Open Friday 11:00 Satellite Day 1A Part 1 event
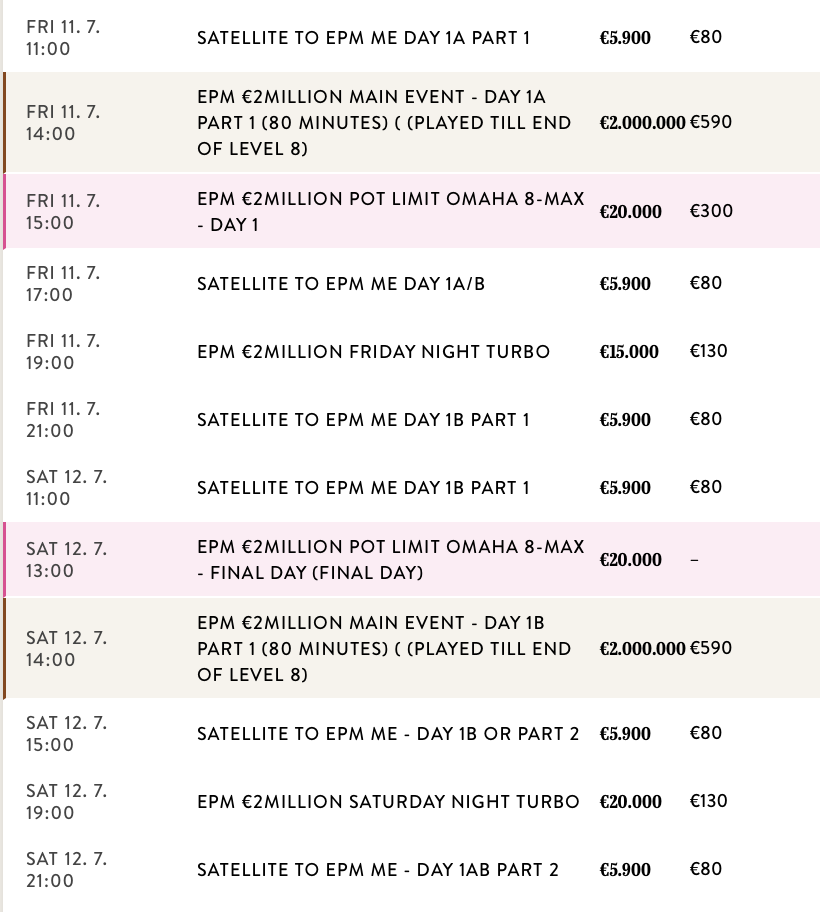820x912 pixels. tap(363, 38)
